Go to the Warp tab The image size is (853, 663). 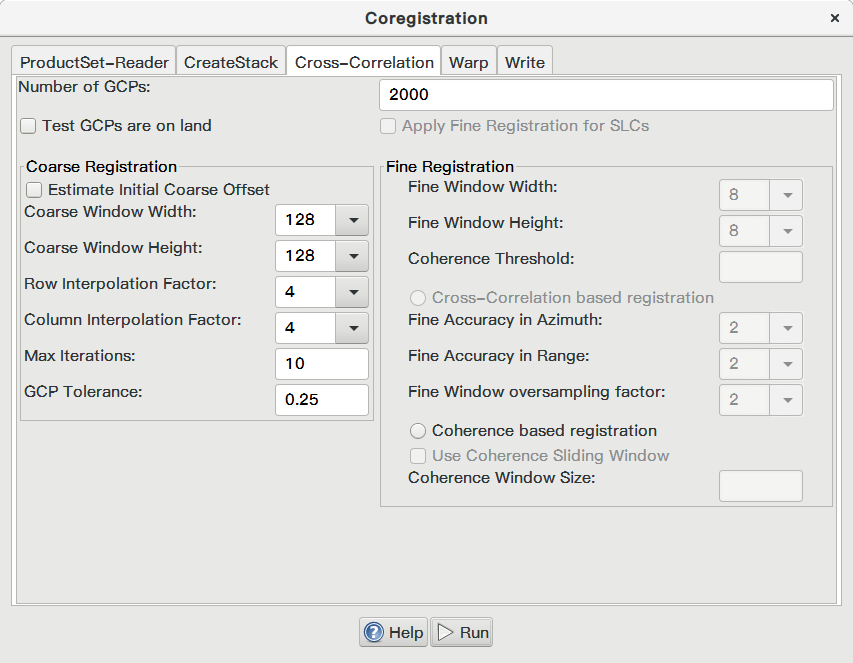pos(468,62)
